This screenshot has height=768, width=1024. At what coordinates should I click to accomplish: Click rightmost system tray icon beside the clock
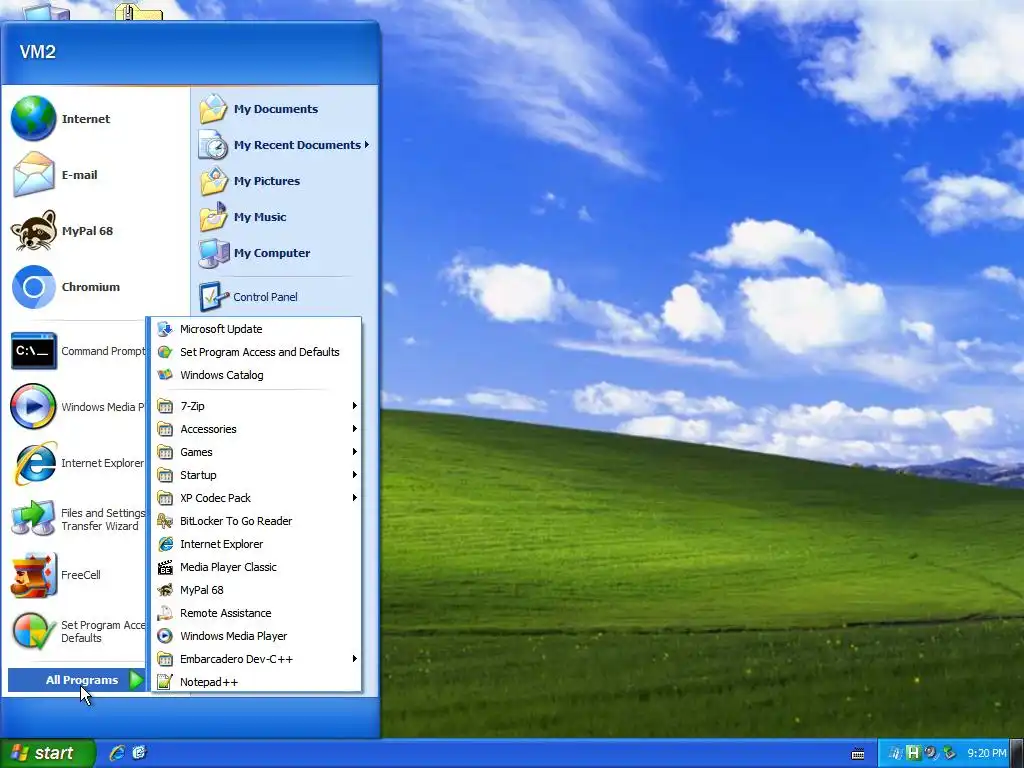pos(948,753)
